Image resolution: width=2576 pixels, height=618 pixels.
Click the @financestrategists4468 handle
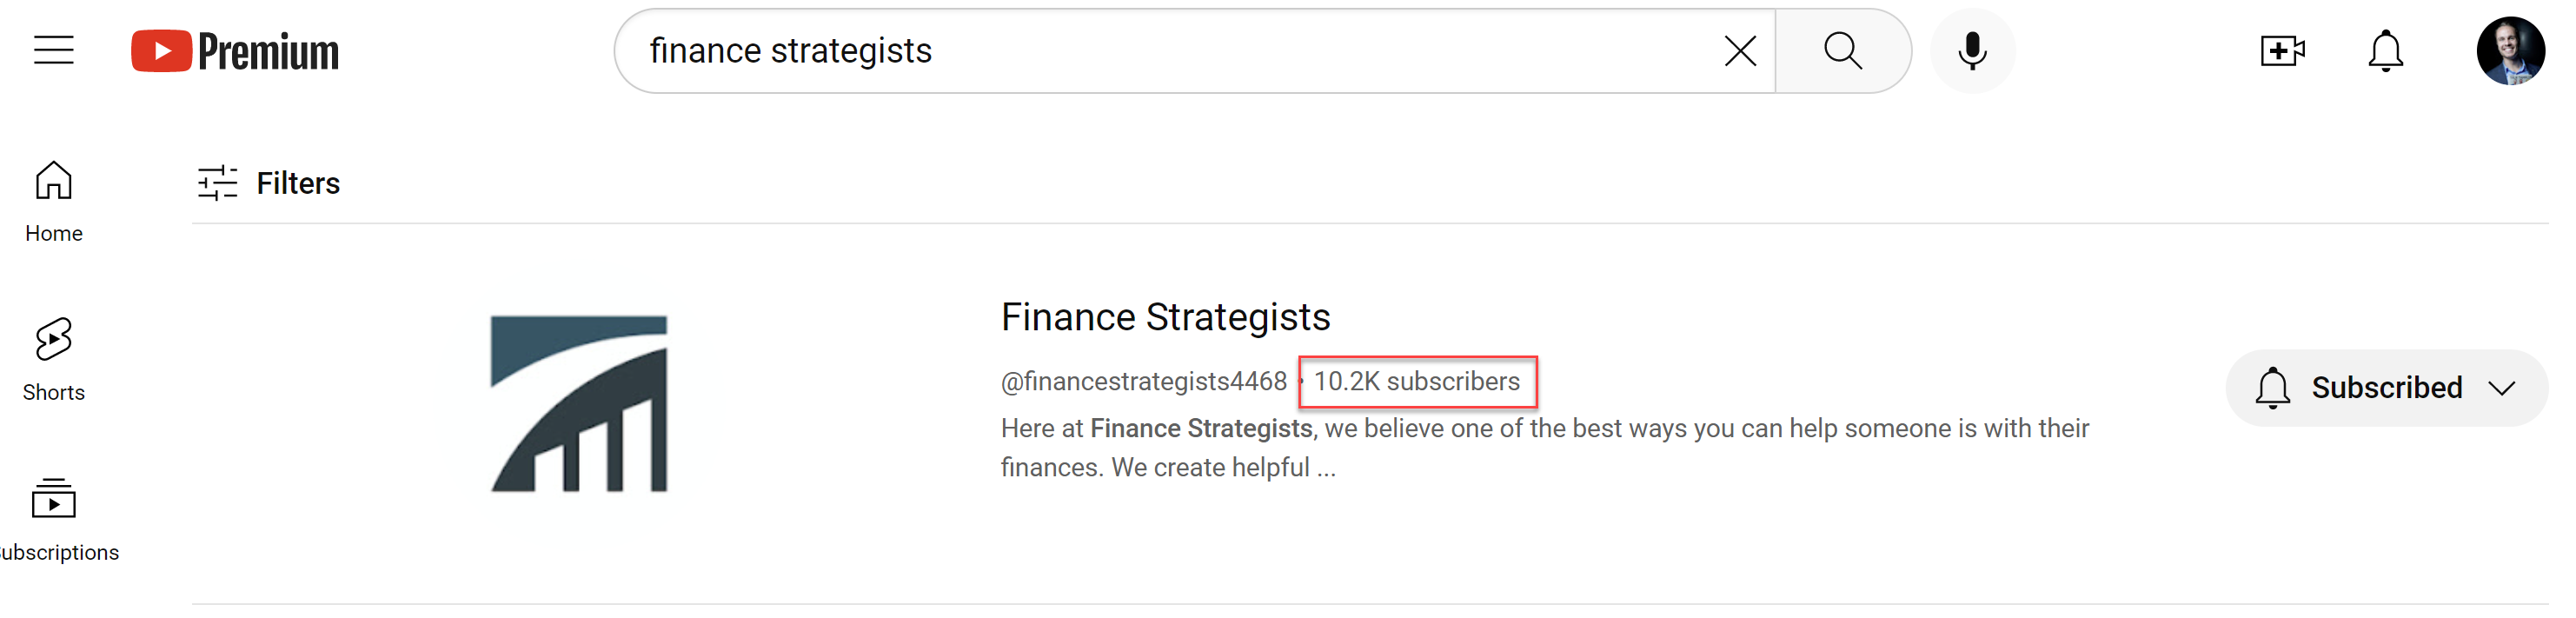pyautogui.click(x=1143, y=382)
